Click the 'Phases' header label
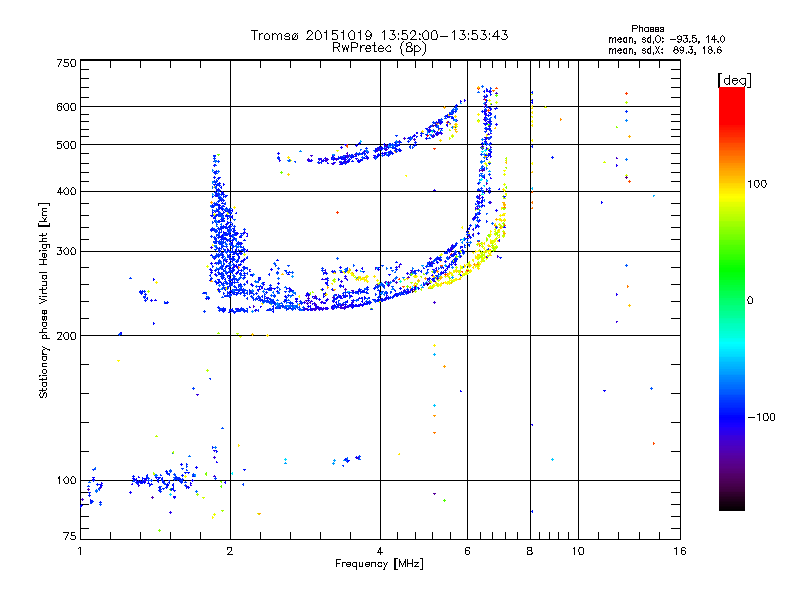Image resolution: width=800 pixels, height=600 pixels. pos(647,29)
